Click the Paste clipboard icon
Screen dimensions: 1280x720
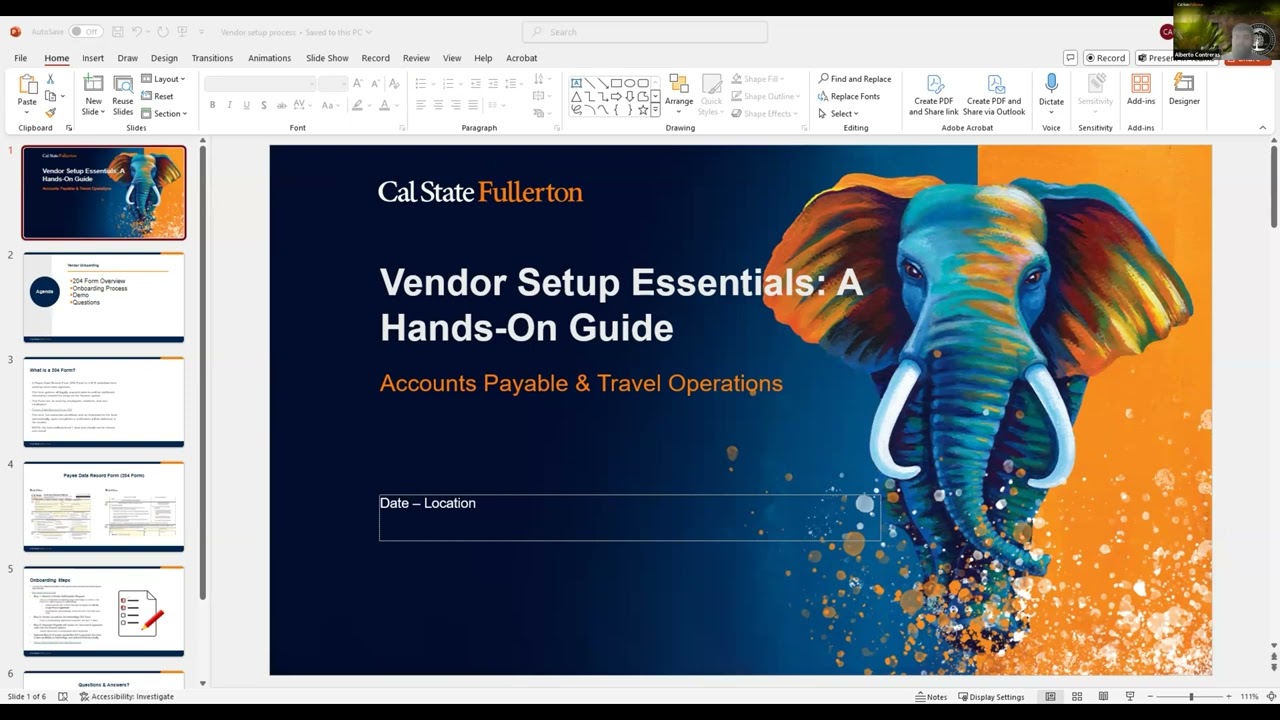click(x=27, y=84)
